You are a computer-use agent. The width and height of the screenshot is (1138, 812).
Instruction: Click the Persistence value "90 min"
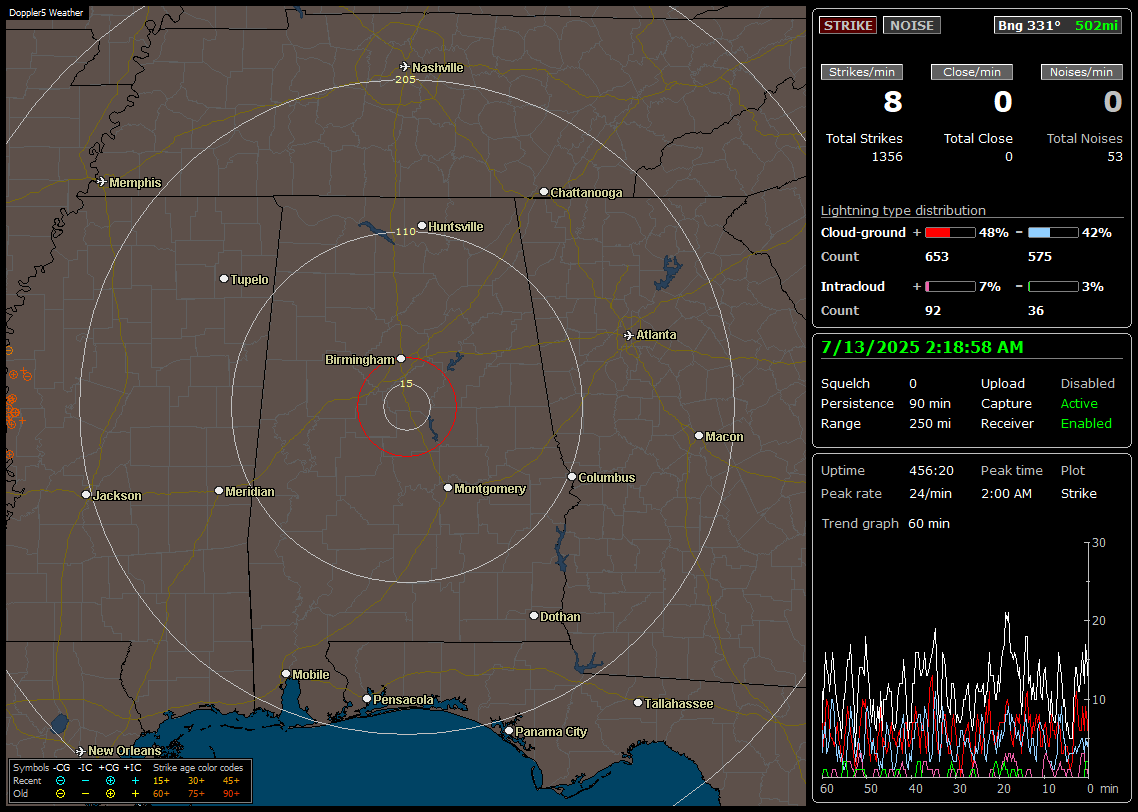(x=930, y=403)
